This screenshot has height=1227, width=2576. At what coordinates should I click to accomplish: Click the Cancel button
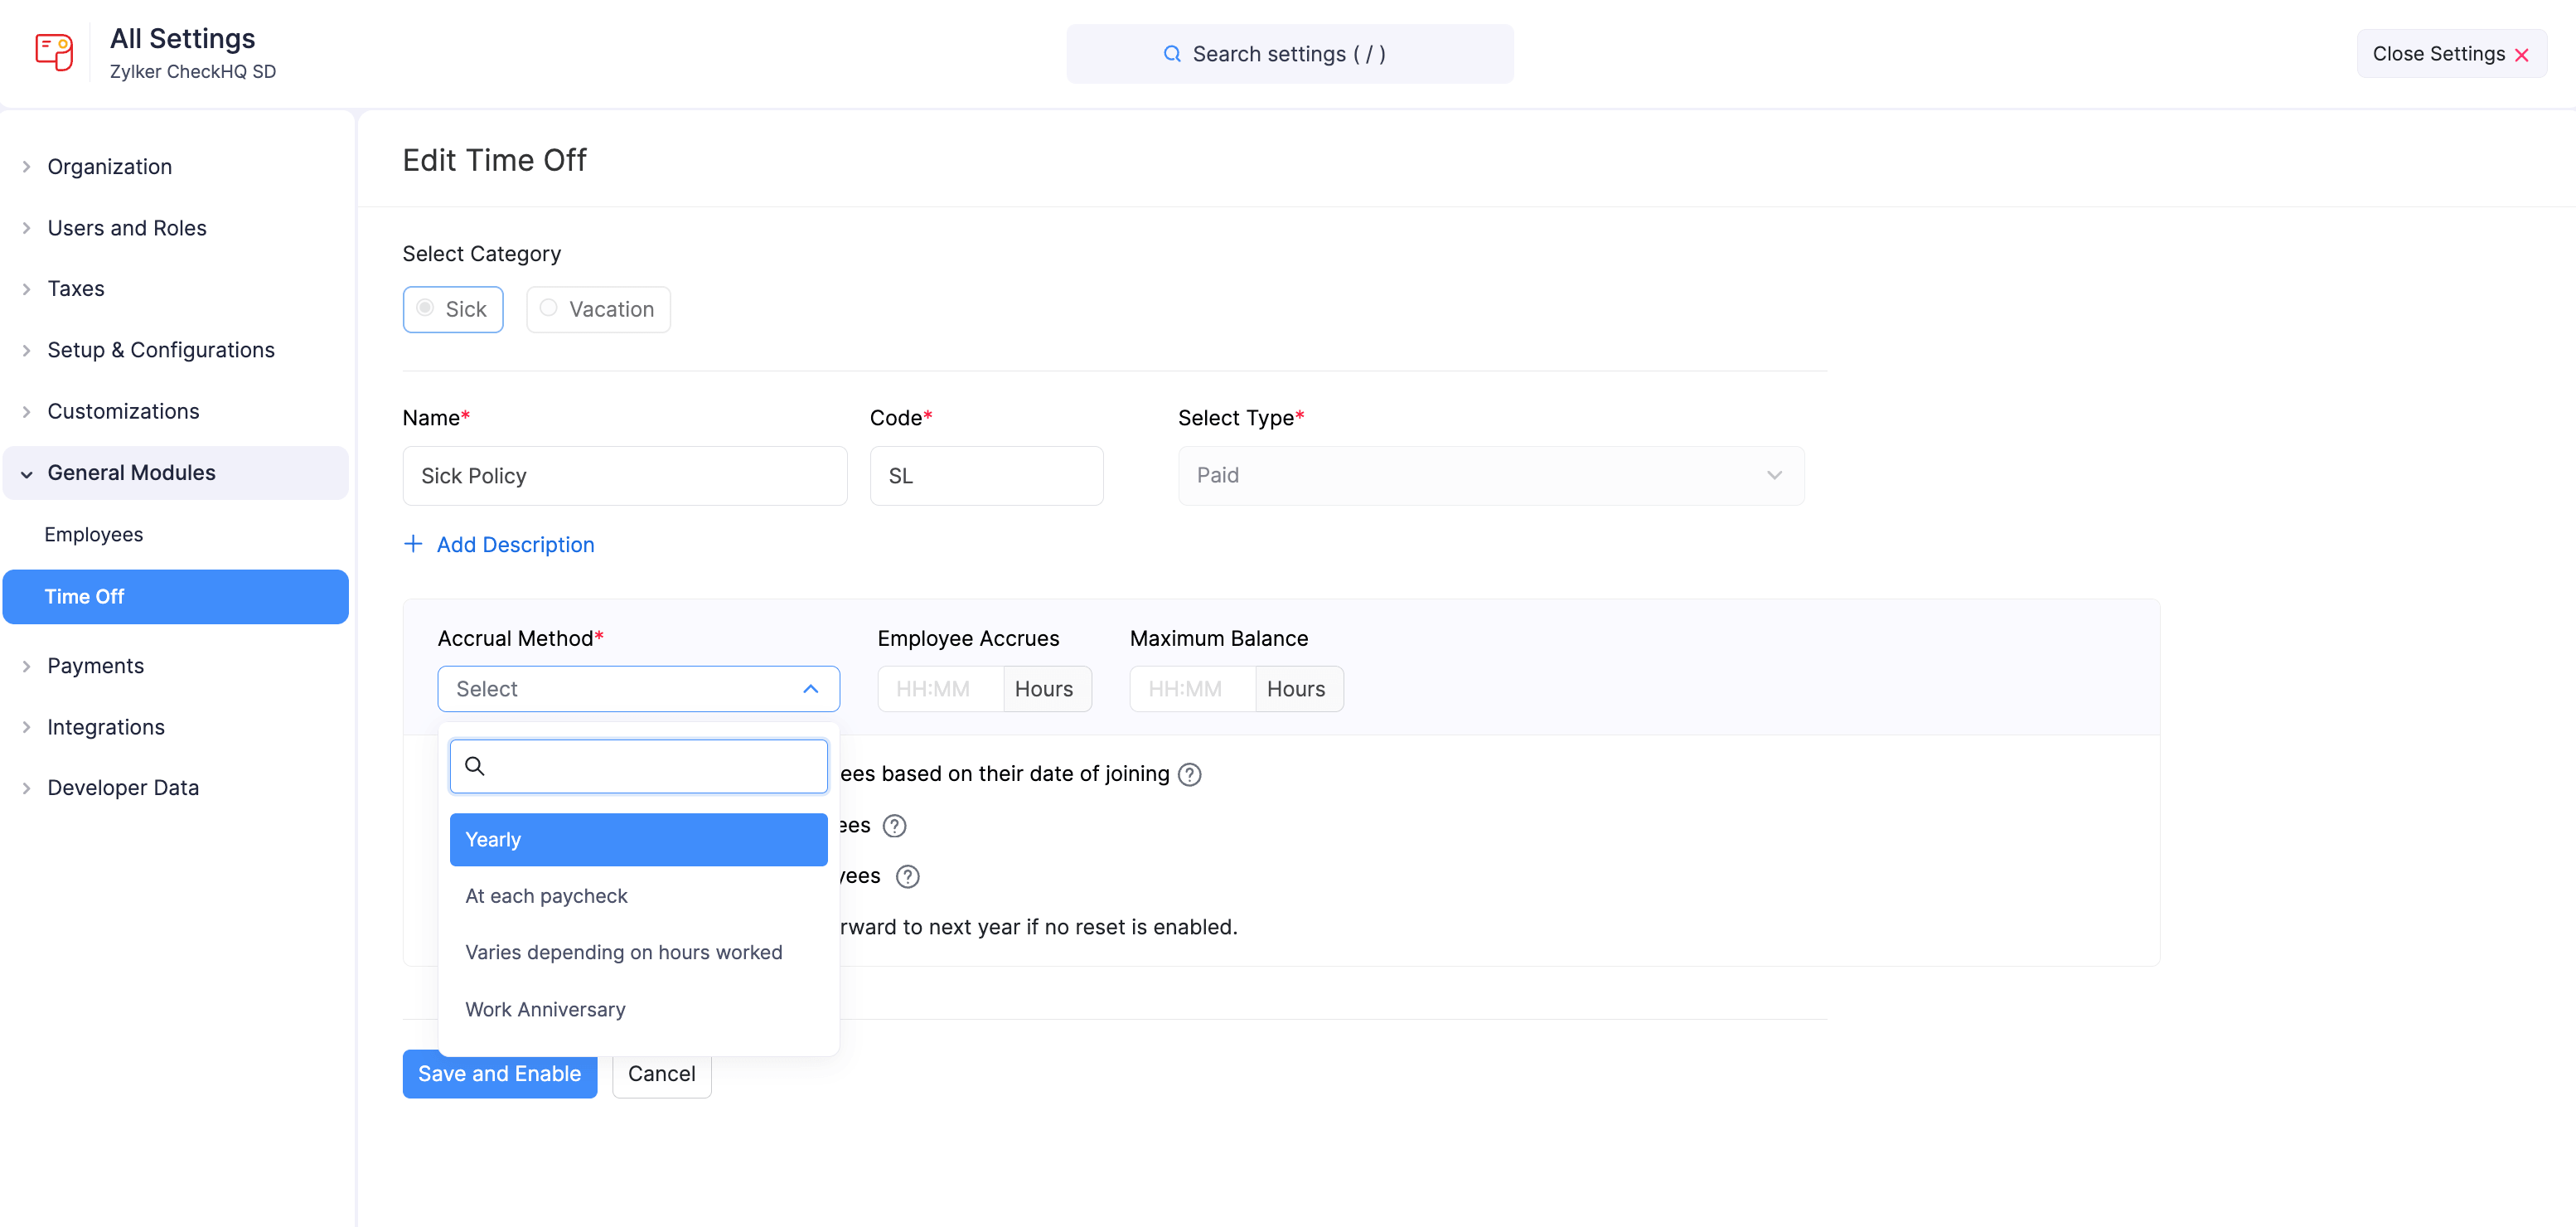tap(661, 1074)
